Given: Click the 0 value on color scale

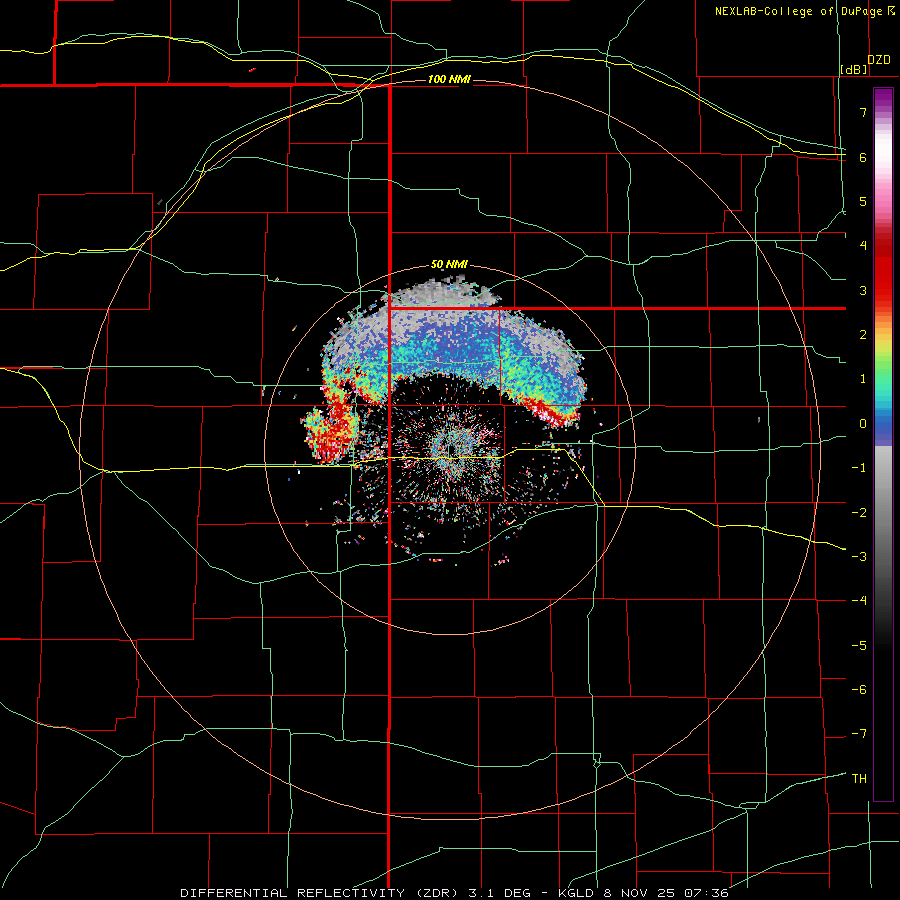Looking at the screenshot, I should coord(863,424).
